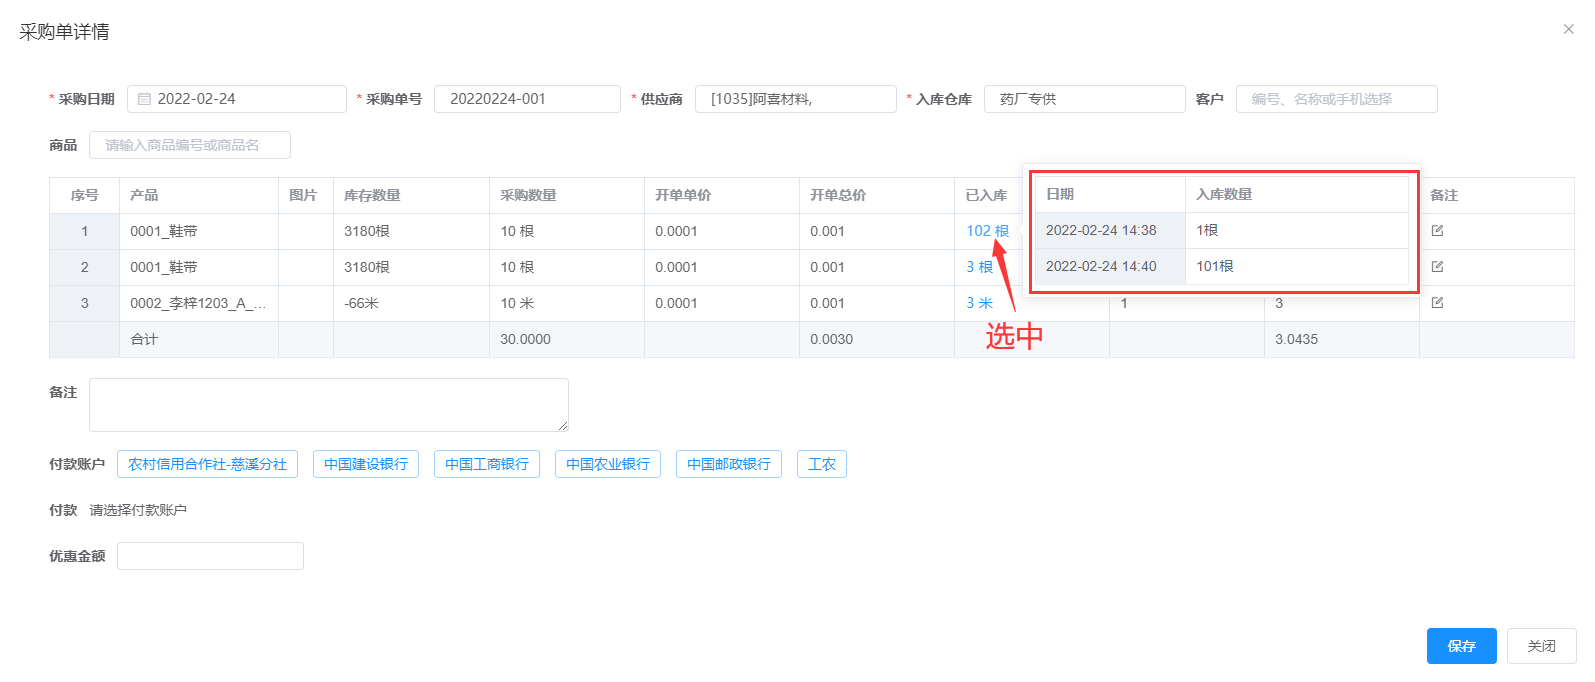Click the 客户 customer search field
The height and width of the screenshot is (682, 1595).
click(1336, 99)
